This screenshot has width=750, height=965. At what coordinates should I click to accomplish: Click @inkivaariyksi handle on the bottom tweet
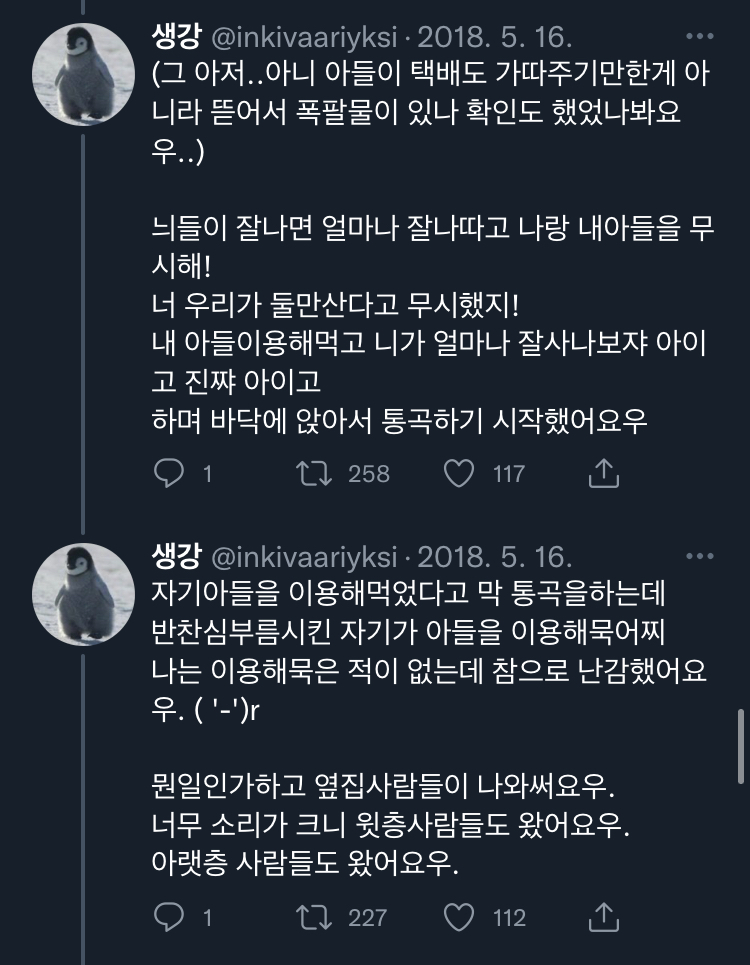304,556
